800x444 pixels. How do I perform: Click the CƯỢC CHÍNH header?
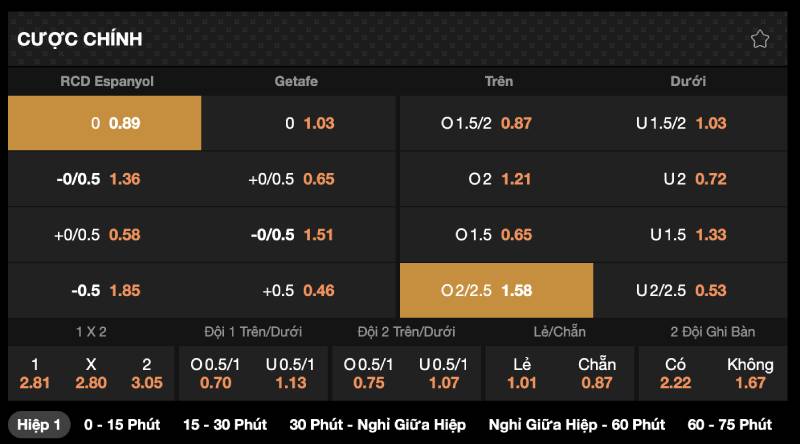coord(80,39)
